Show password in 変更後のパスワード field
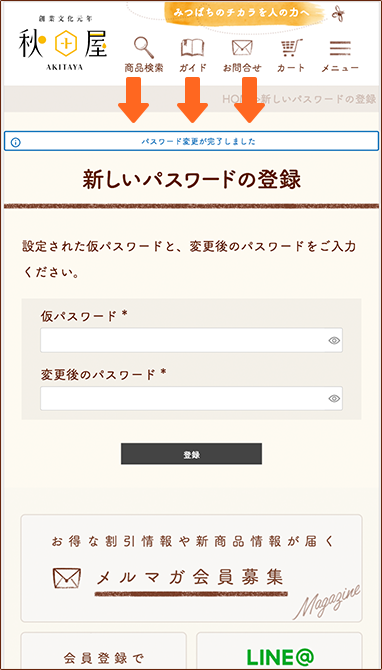Screen dimensions: 382x670 coord(334,399)
